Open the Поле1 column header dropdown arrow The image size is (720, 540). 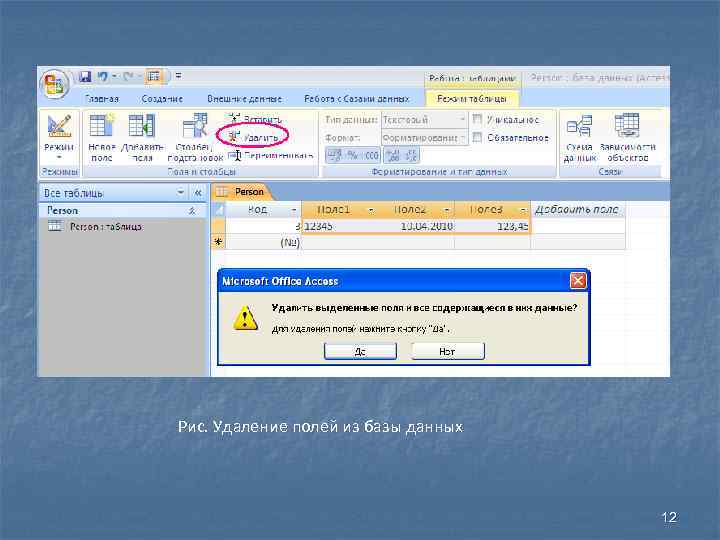[371, 210]
